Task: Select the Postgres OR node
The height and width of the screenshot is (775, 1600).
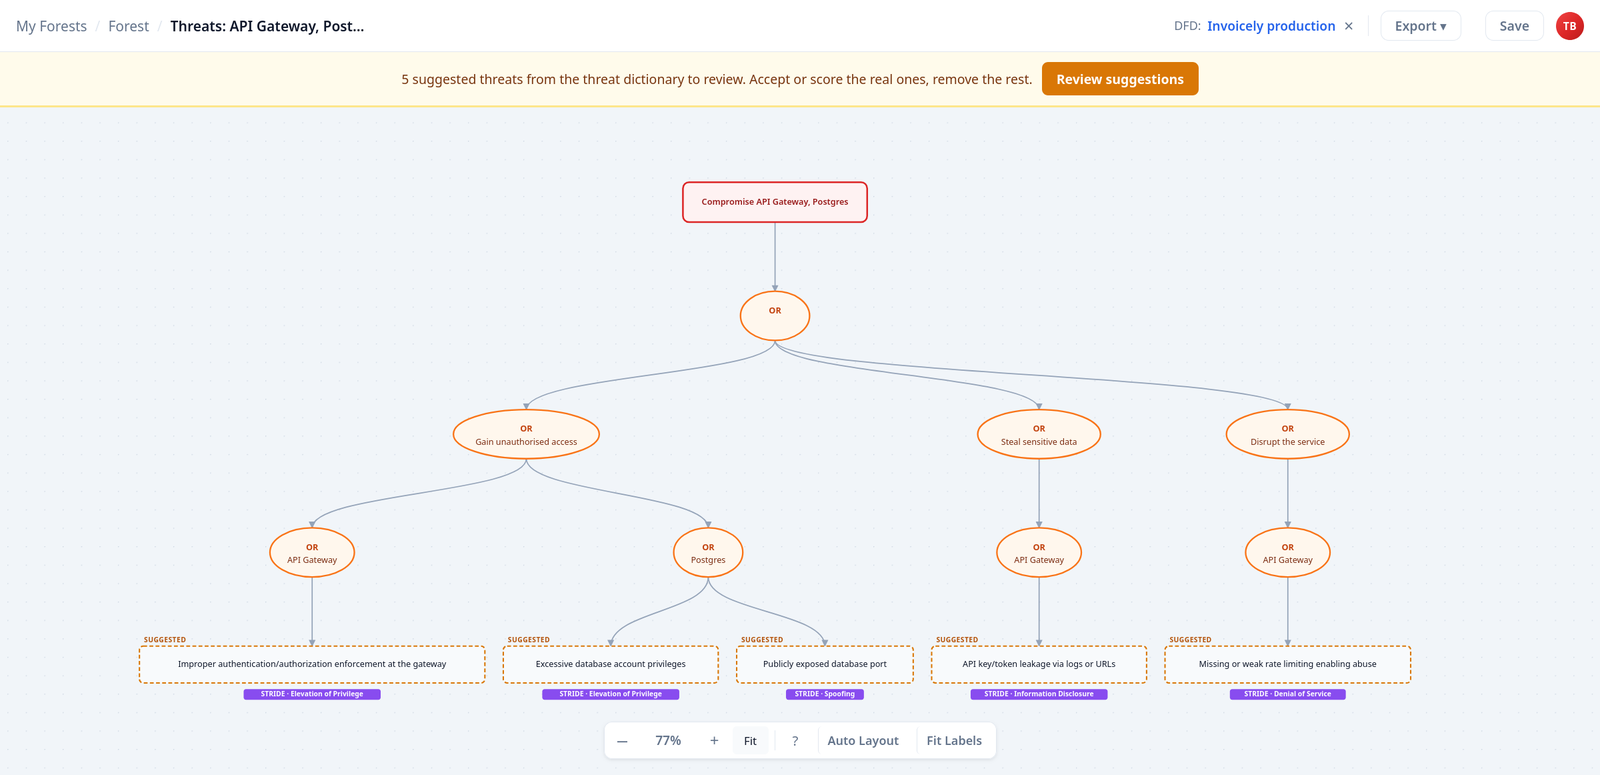Action: pyautogui.click(x=708, y=553)
